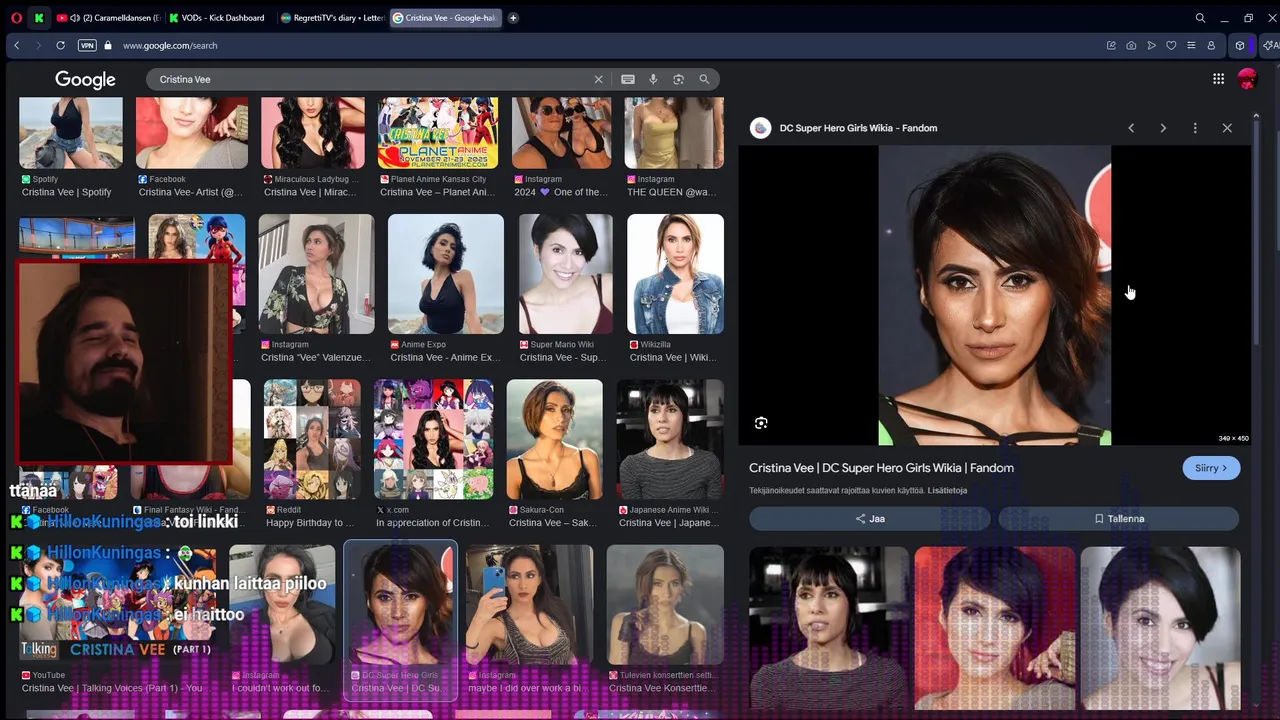Share image with Jaa button
Screen dimensions: 1280x720
click(x=870, y=519)
